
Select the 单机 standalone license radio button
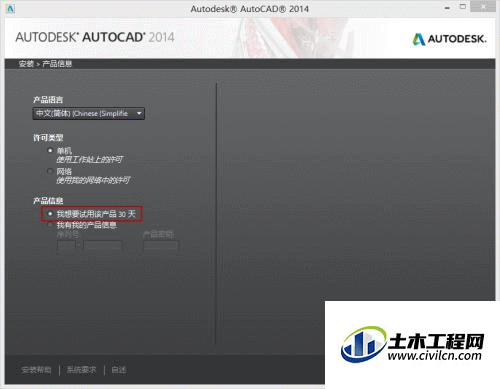click(50, 150)
